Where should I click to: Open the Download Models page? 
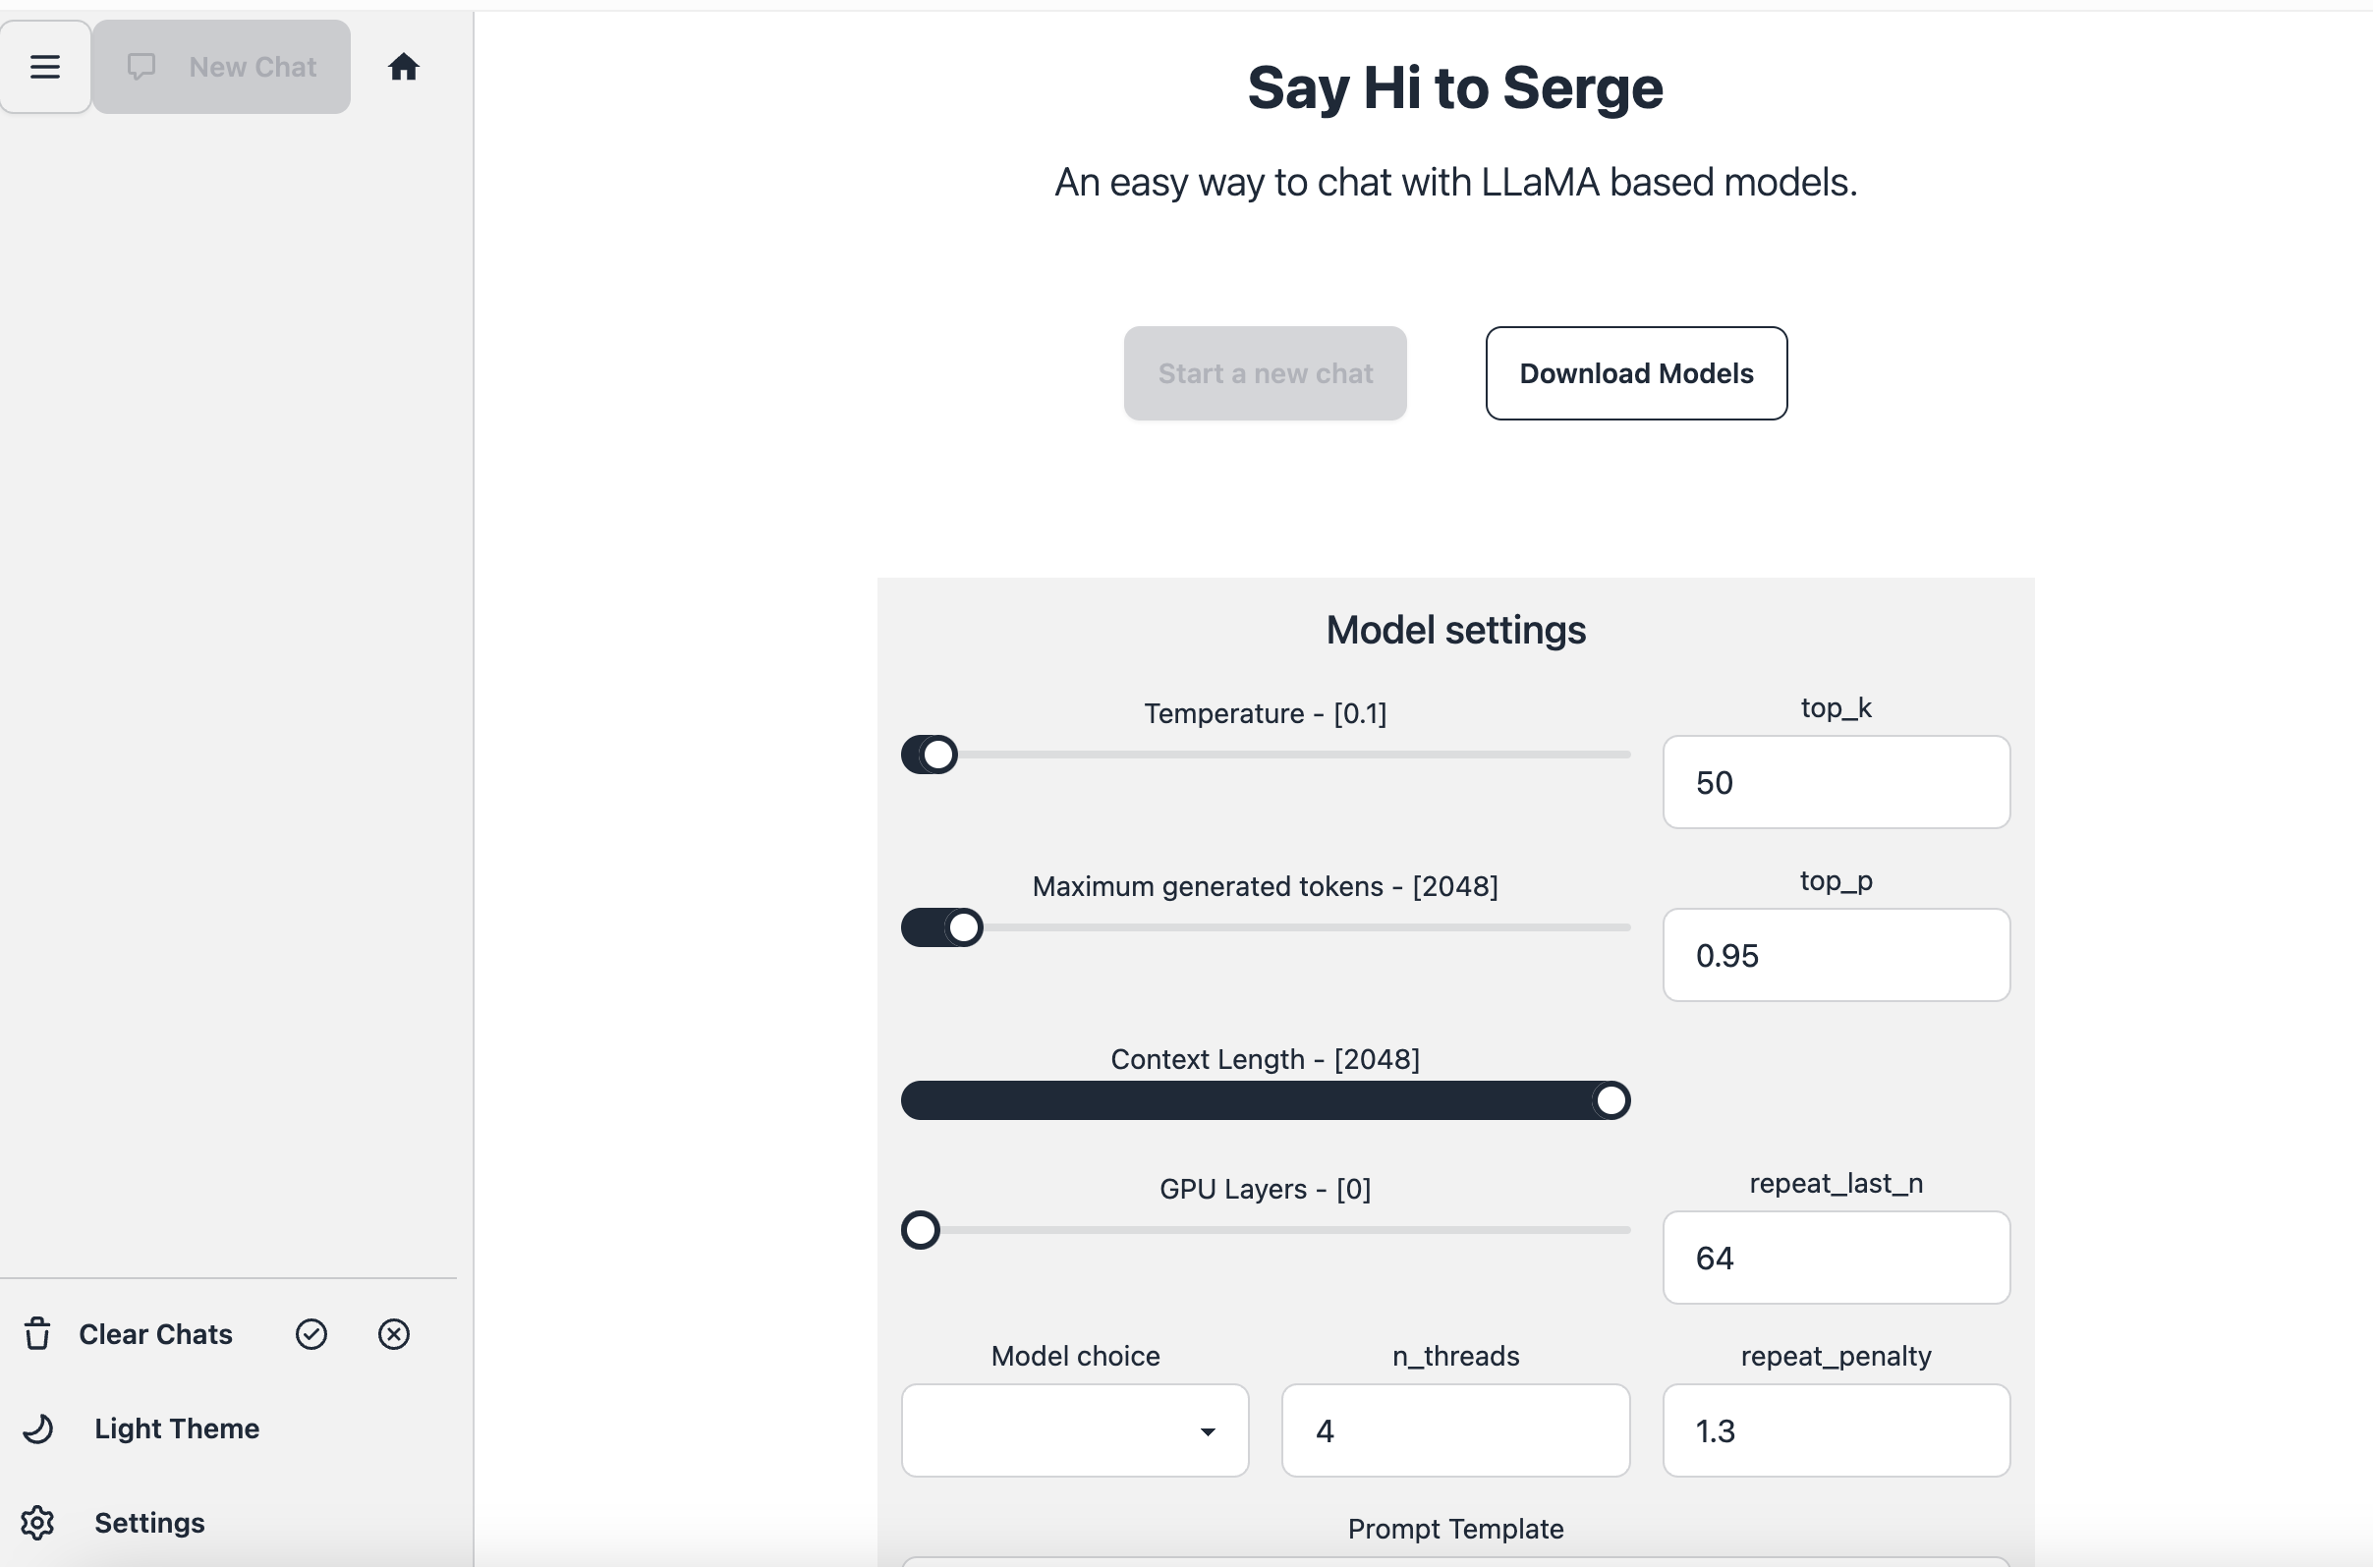click(x=1636, y=373)
